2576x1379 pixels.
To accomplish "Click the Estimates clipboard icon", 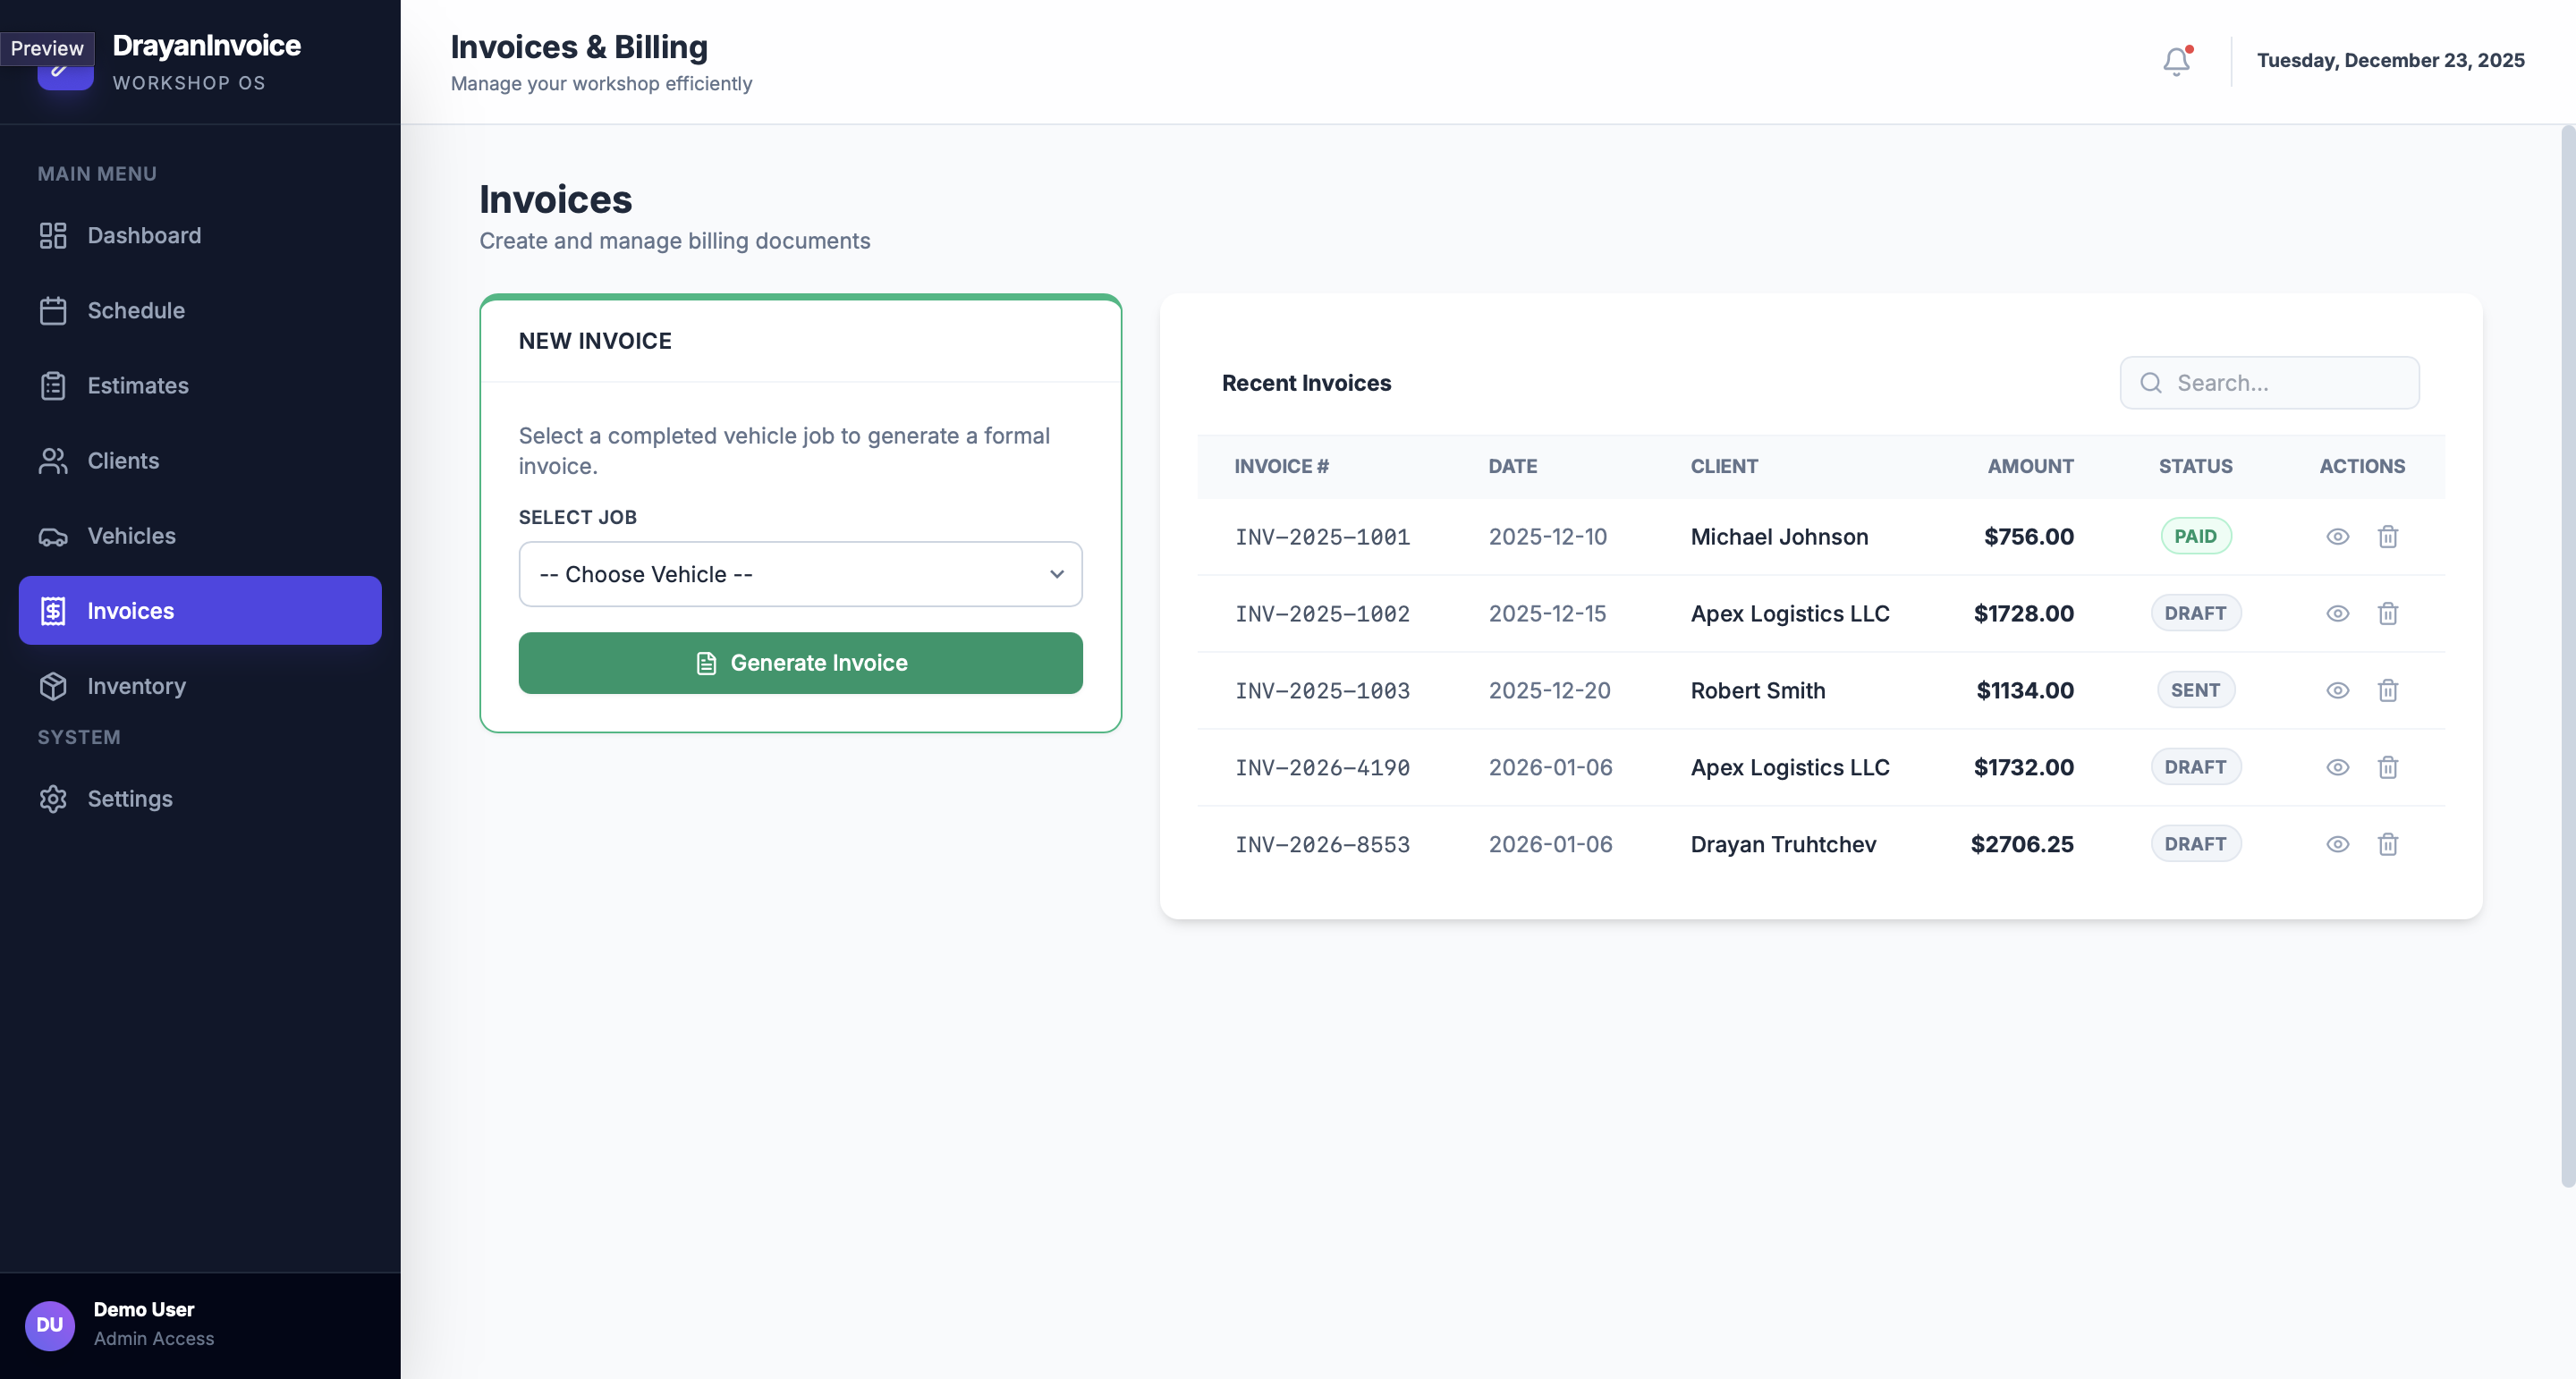I will pyautogui.click(x=53, y=385).
